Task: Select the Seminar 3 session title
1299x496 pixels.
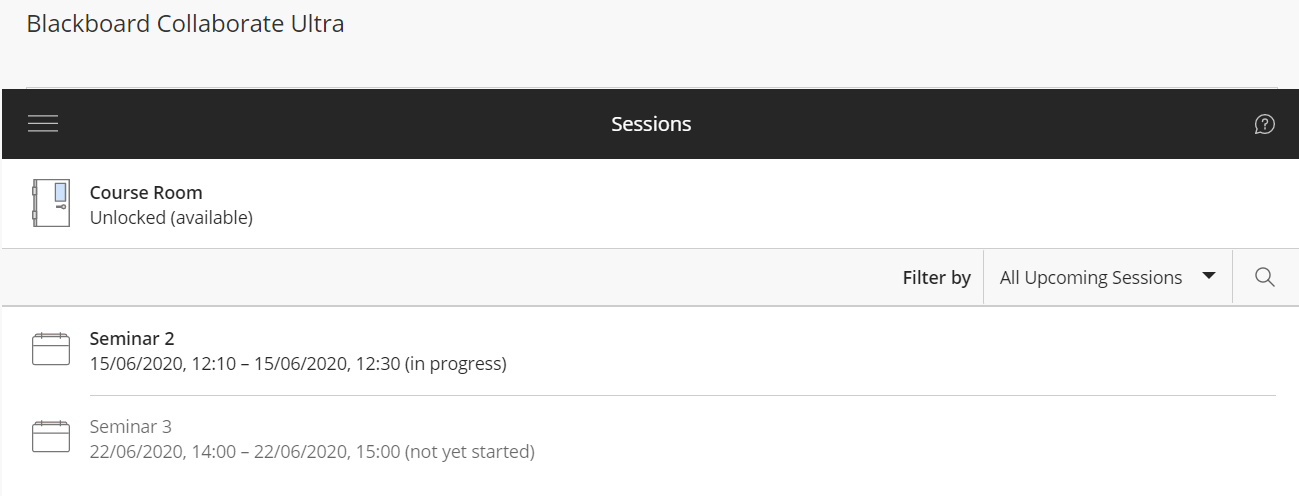Action: pyautogui.click(x=131, y=427)
